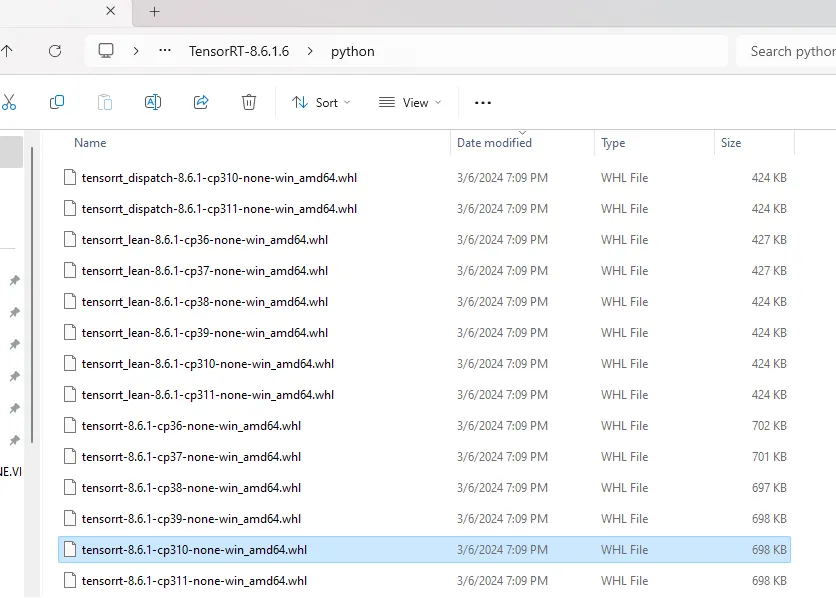Click the 702 KB size cell
The height and width of the screenshot is (598, 836).
click(769, 426)
